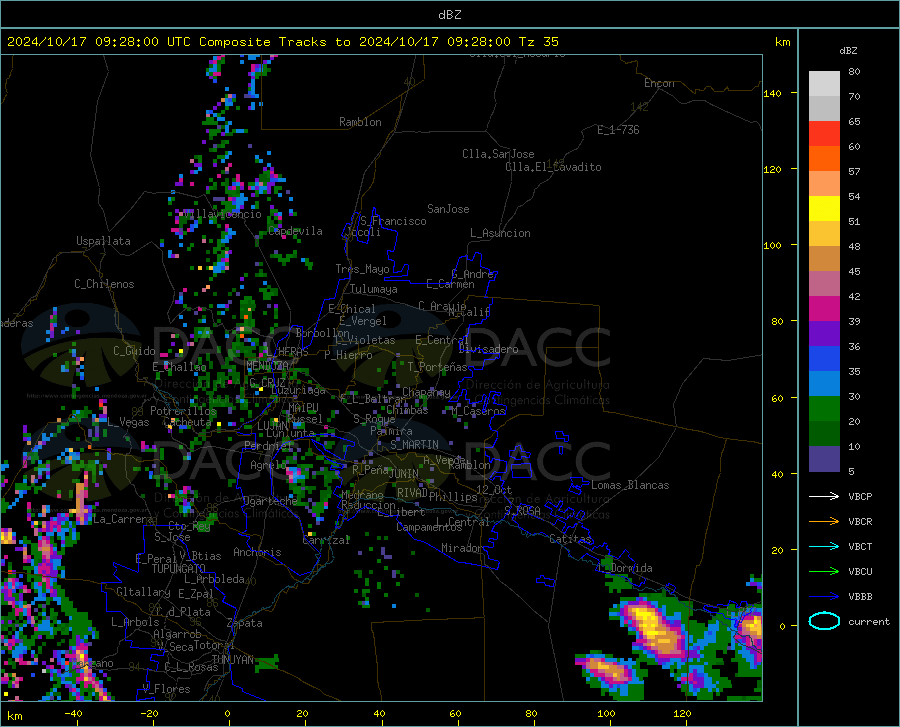Click the 'Catitas' place label
The image size is (900, 727).
570,539
